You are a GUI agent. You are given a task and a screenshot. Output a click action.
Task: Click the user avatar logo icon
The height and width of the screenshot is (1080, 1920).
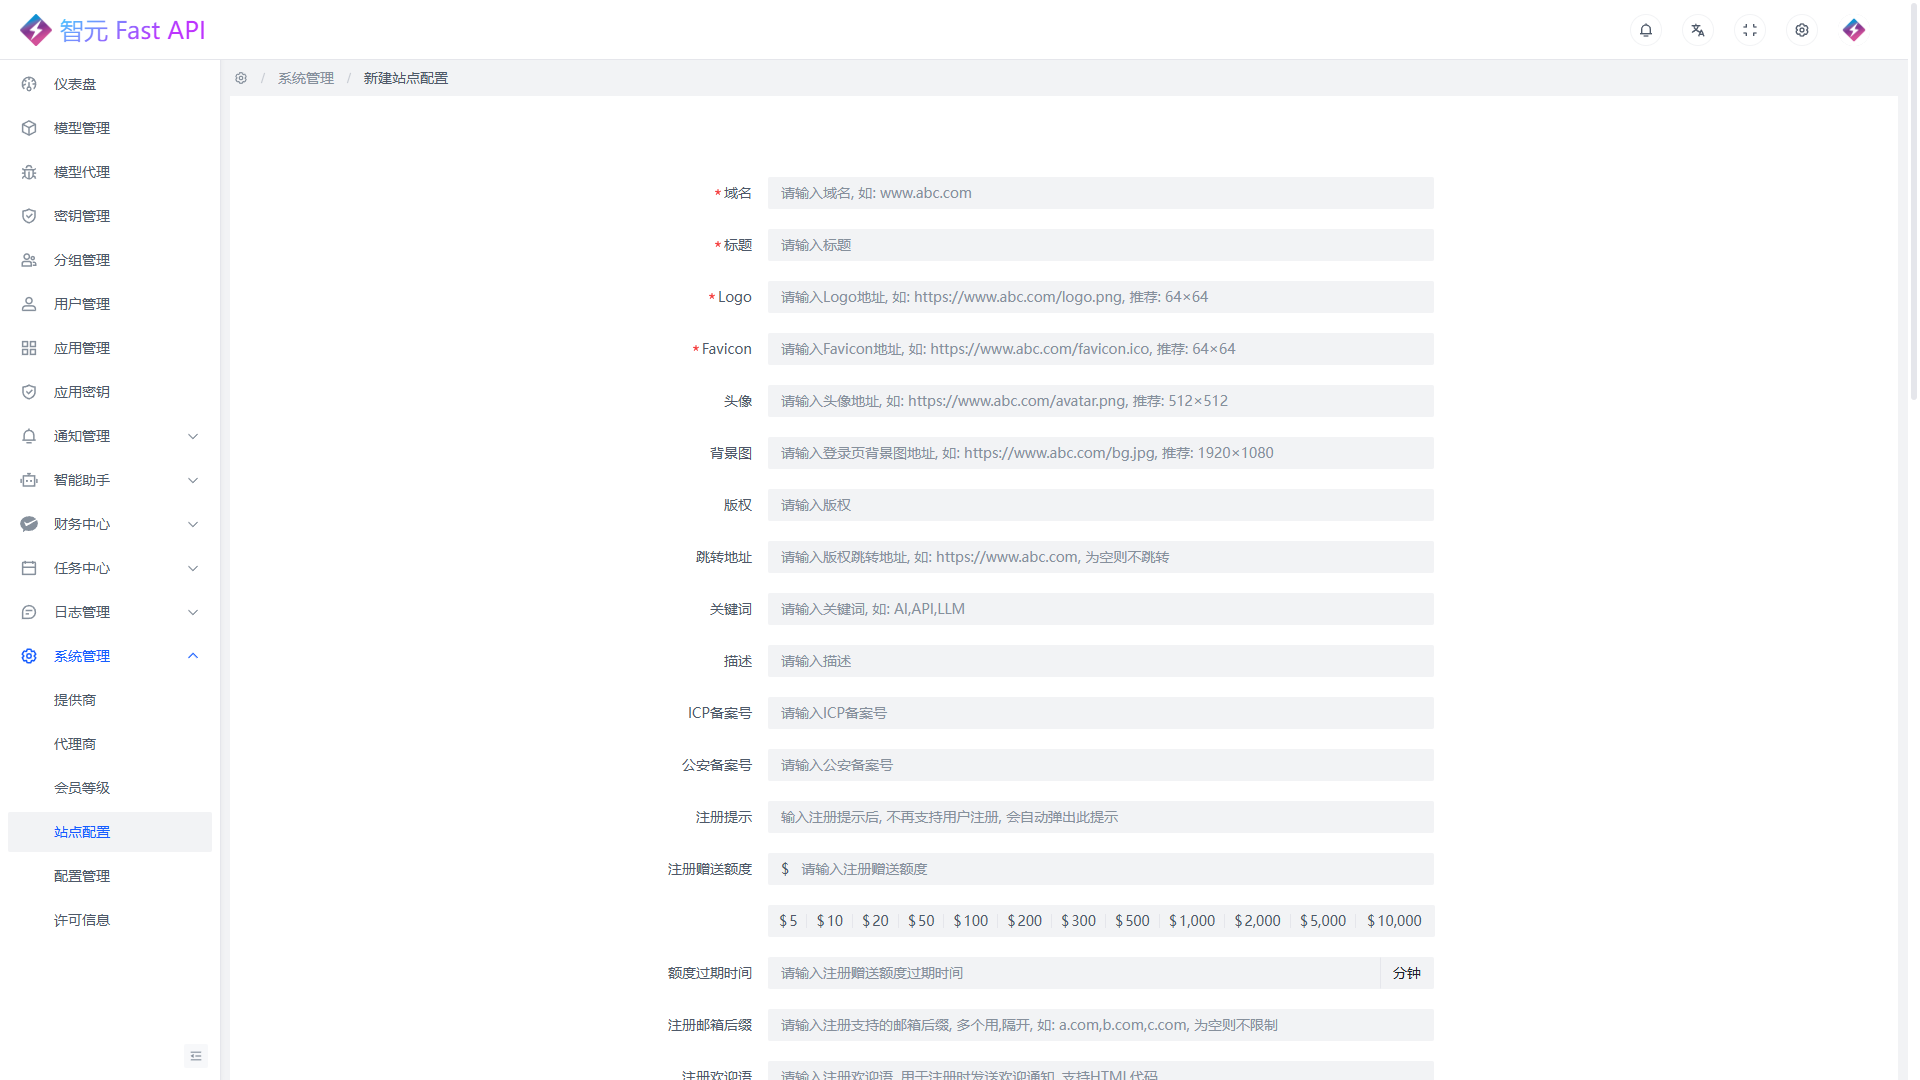[x=1854, y=30]
